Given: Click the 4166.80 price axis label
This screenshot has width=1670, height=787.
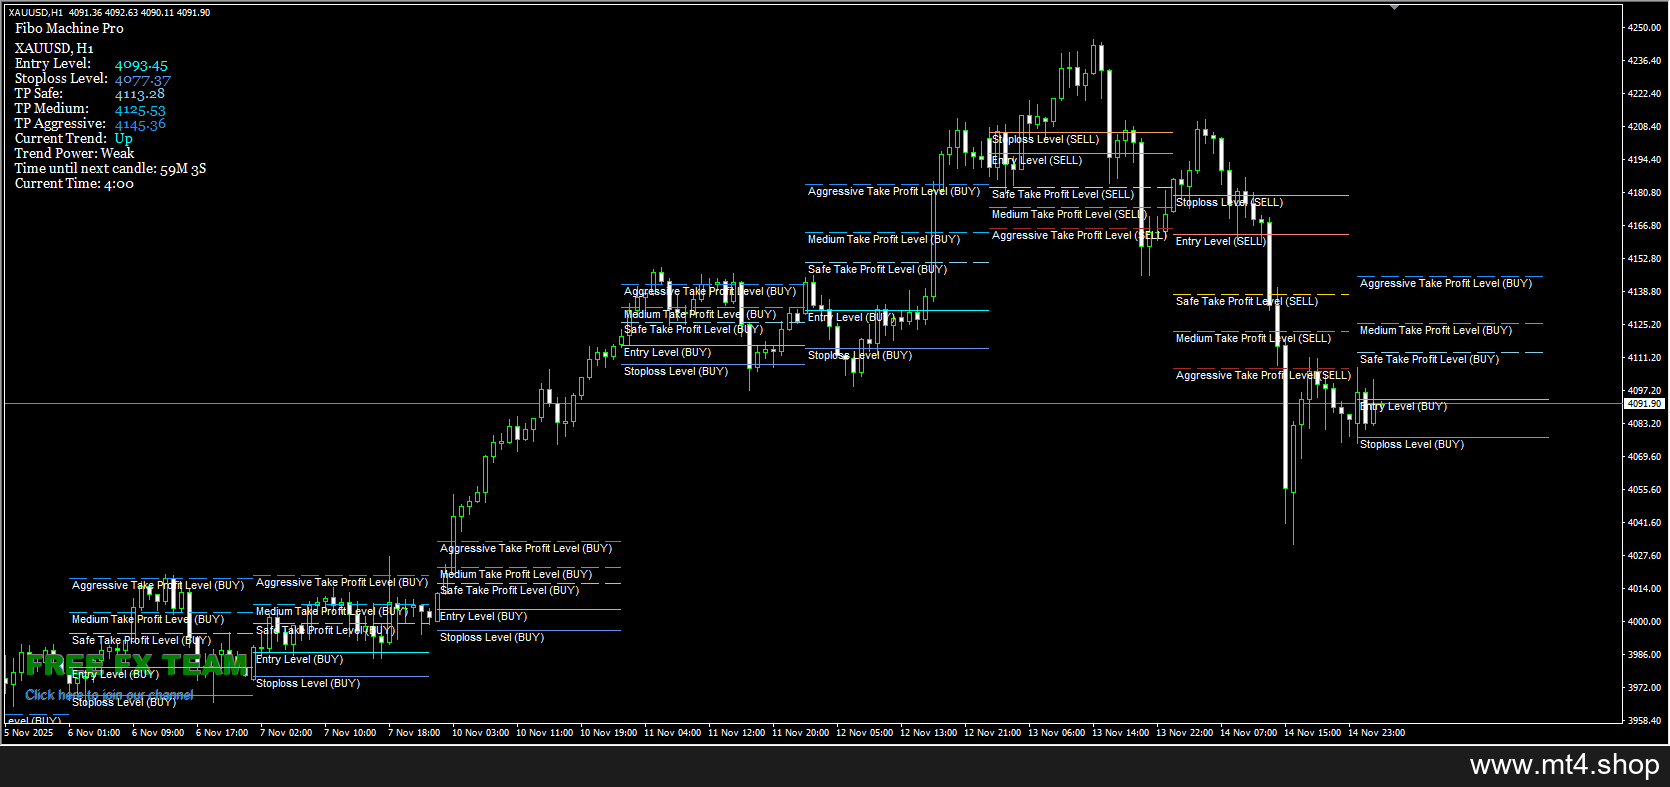Looking at the screenshot, I should pyautogui.click(x=1644, y=226).
